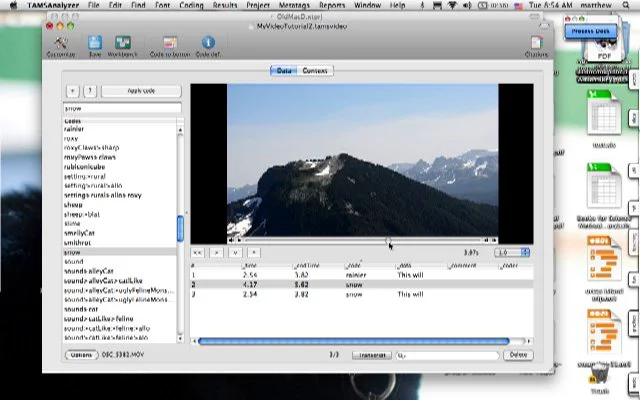Click the << rewind button below the video
Viewport: 640px width, 400px height.
coord(198,253)
